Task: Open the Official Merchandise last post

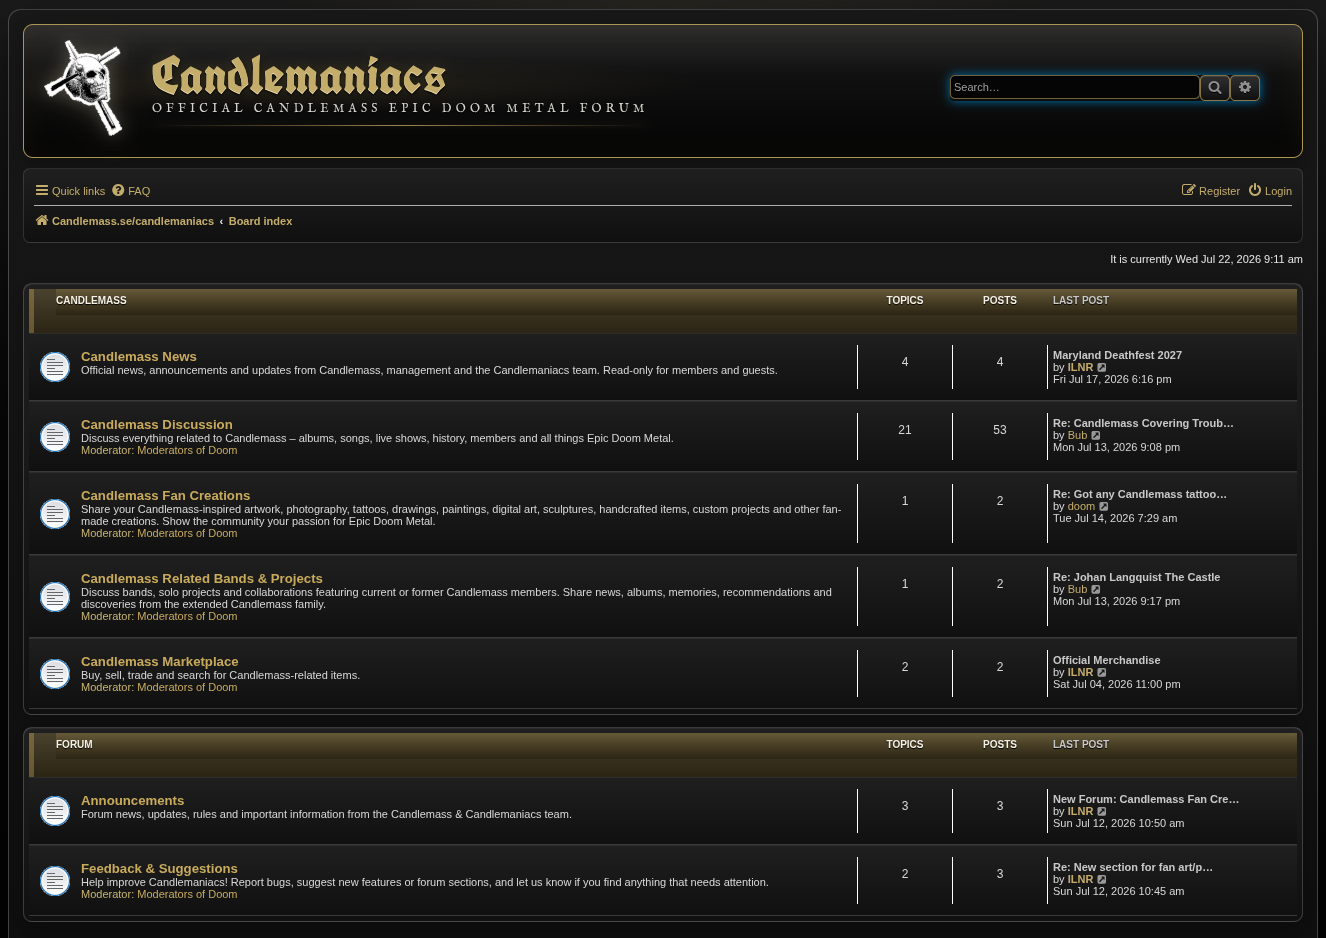Action: pos(1106,661)
